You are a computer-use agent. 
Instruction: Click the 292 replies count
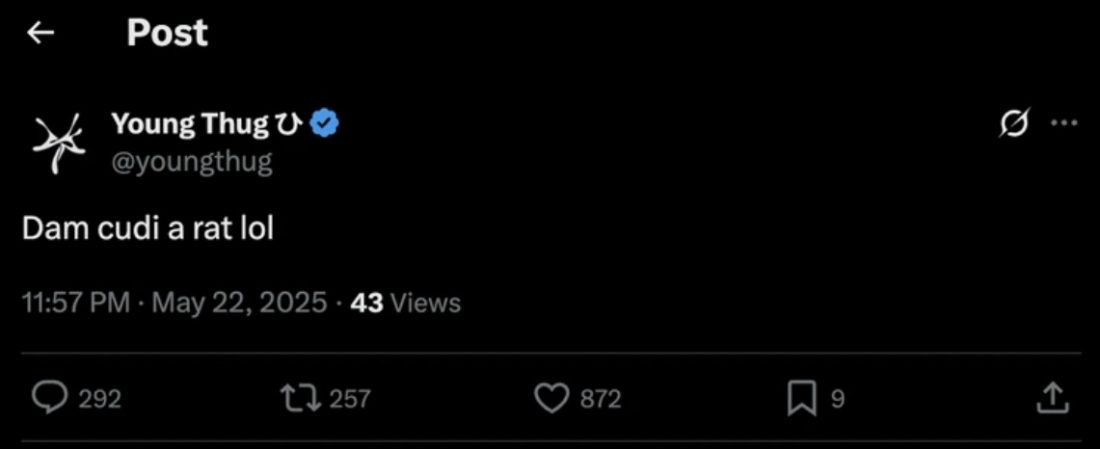(x=100, y=399)
